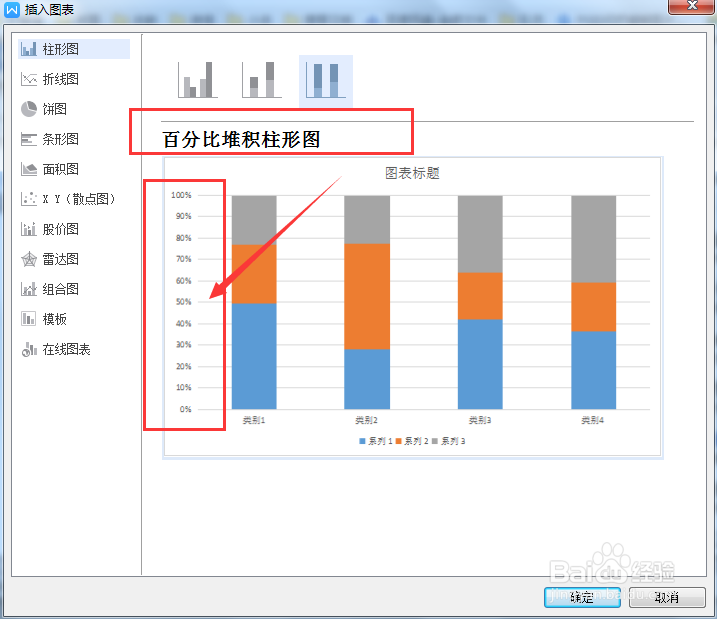This screenshot has width=717, height=619.
Task: Click the gray segment of the 类别4 bar
Action: (594, 239)
